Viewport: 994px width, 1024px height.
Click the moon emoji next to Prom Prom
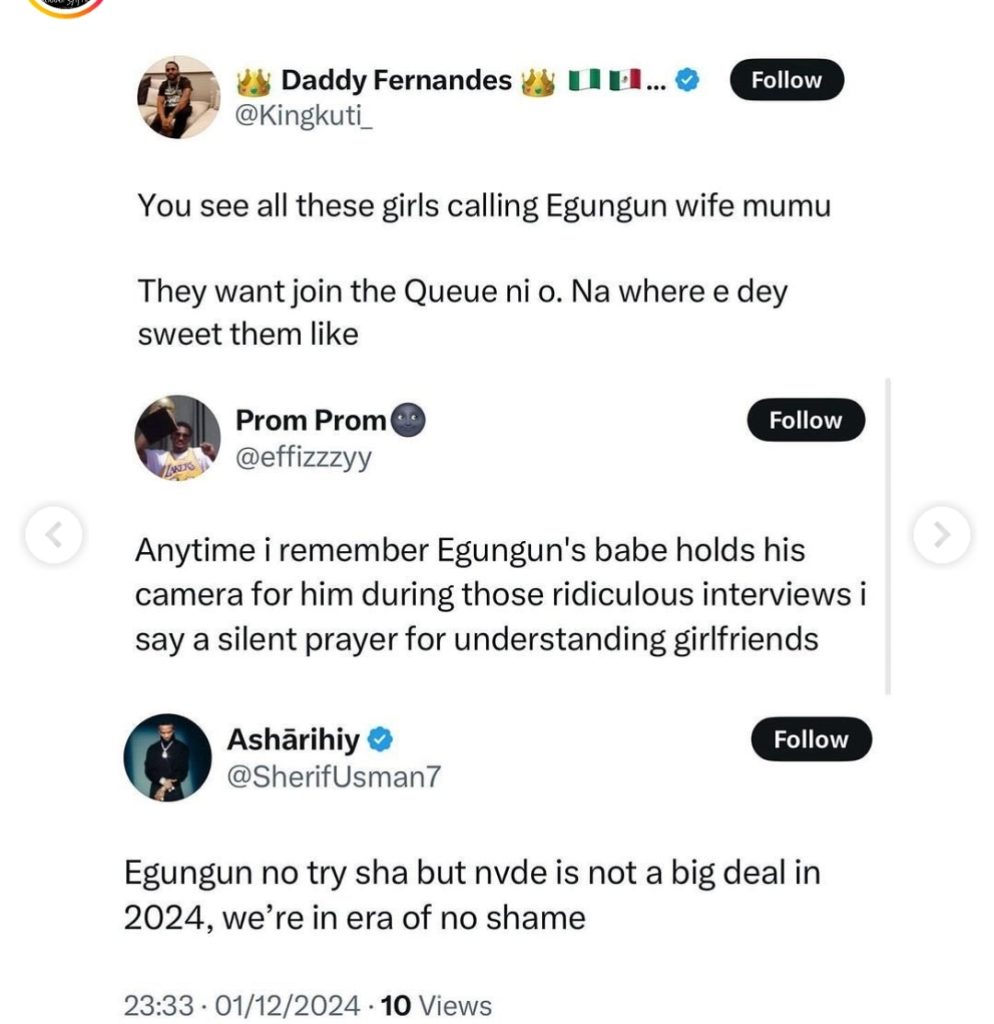pos(408,421)
